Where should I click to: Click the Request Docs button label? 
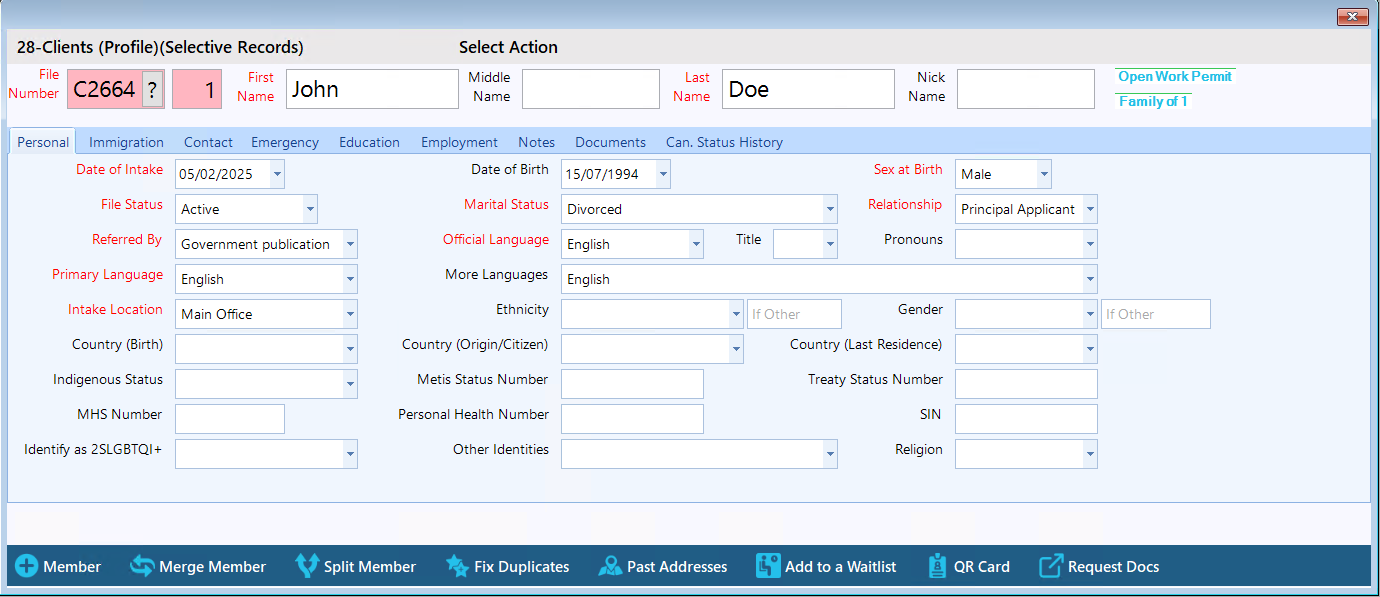tap(1113, 567)
